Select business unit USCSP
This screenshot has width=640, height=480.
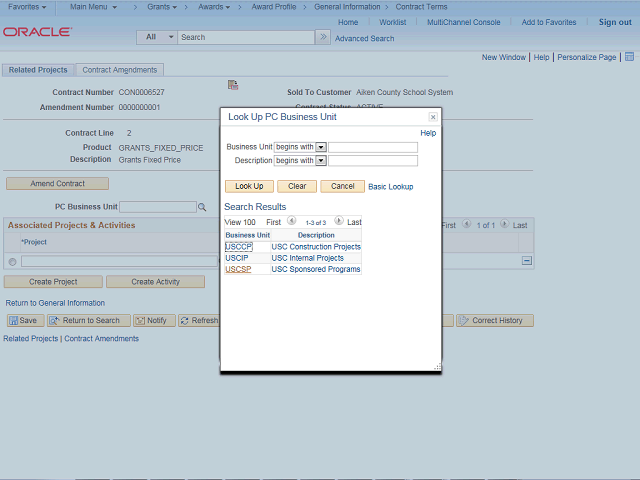pyautogui.click(x=238, y=269)
